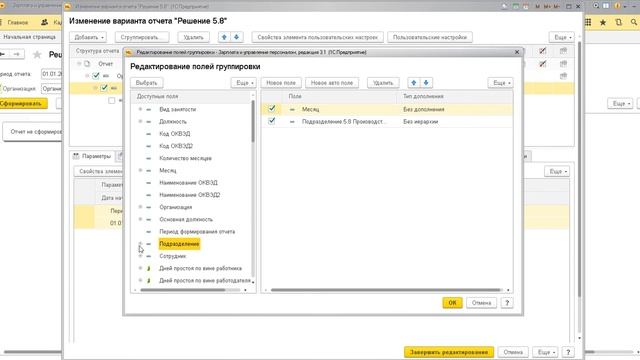Screen dimensions: 640x360
Task: Click the M+ memory button in title bar
Action: (547, 7)
